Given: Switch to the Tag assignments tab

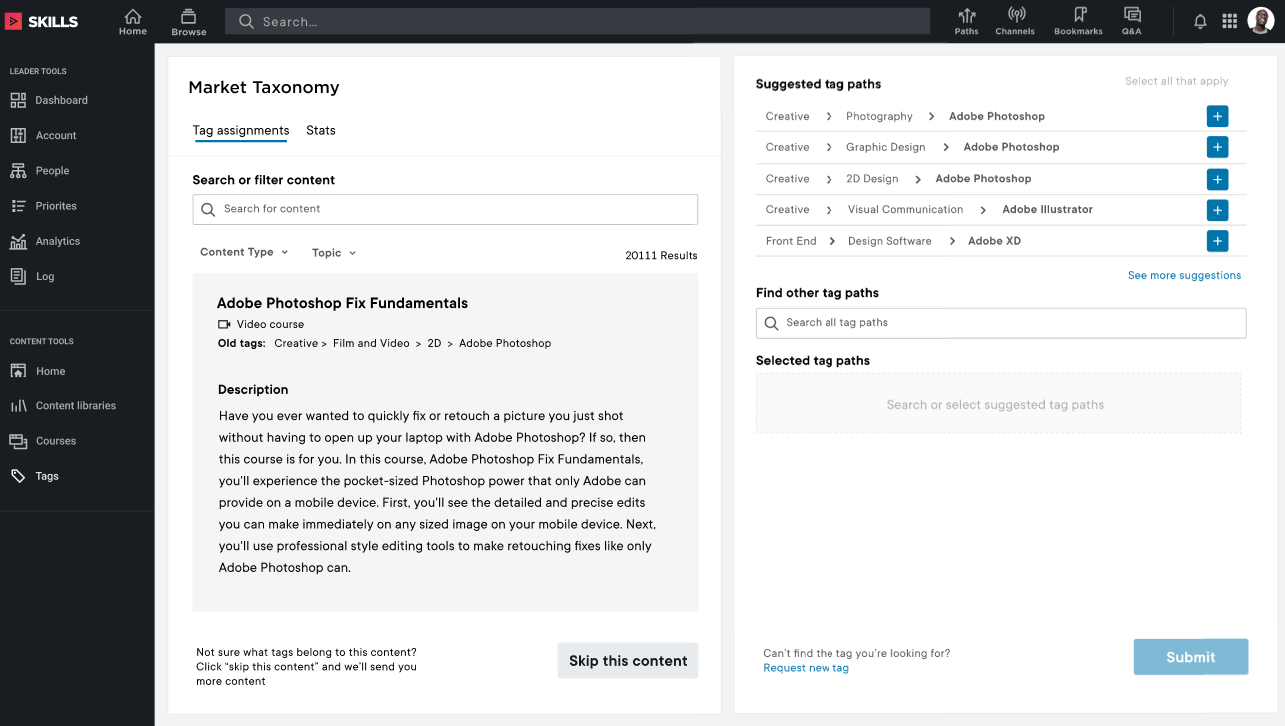Looking at the screenshot, I should pos(241,131).
